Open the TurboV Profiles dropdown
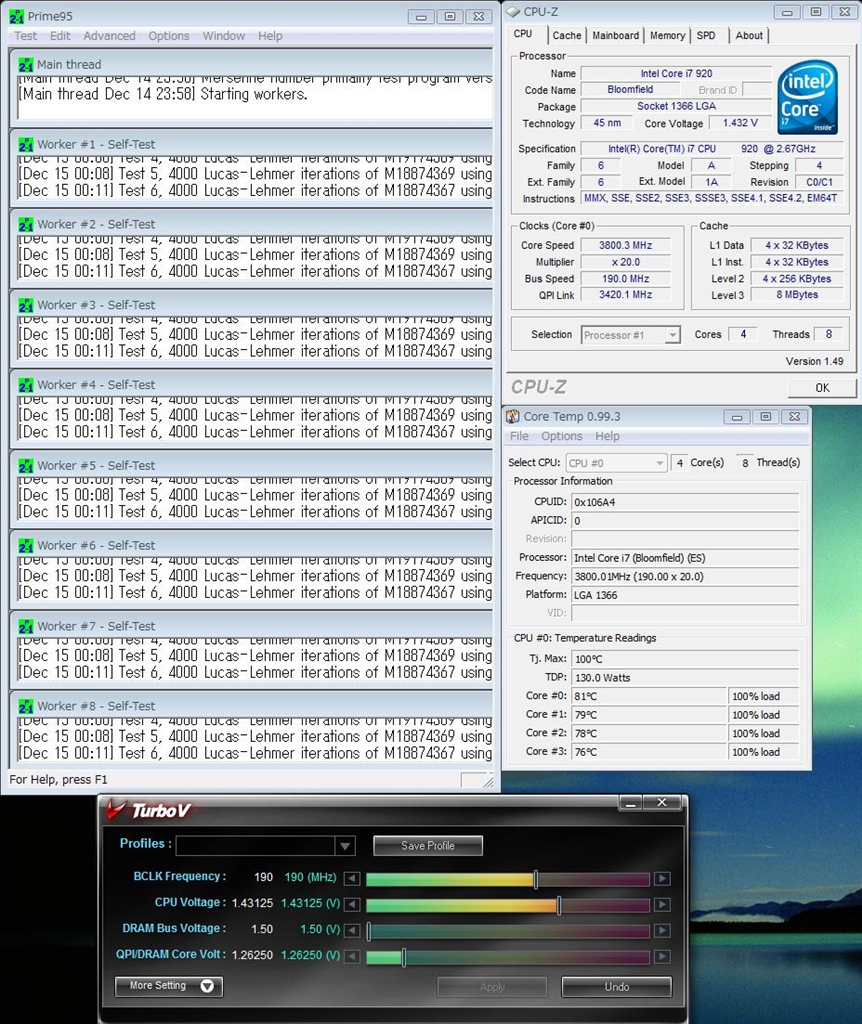 (345, 846)
